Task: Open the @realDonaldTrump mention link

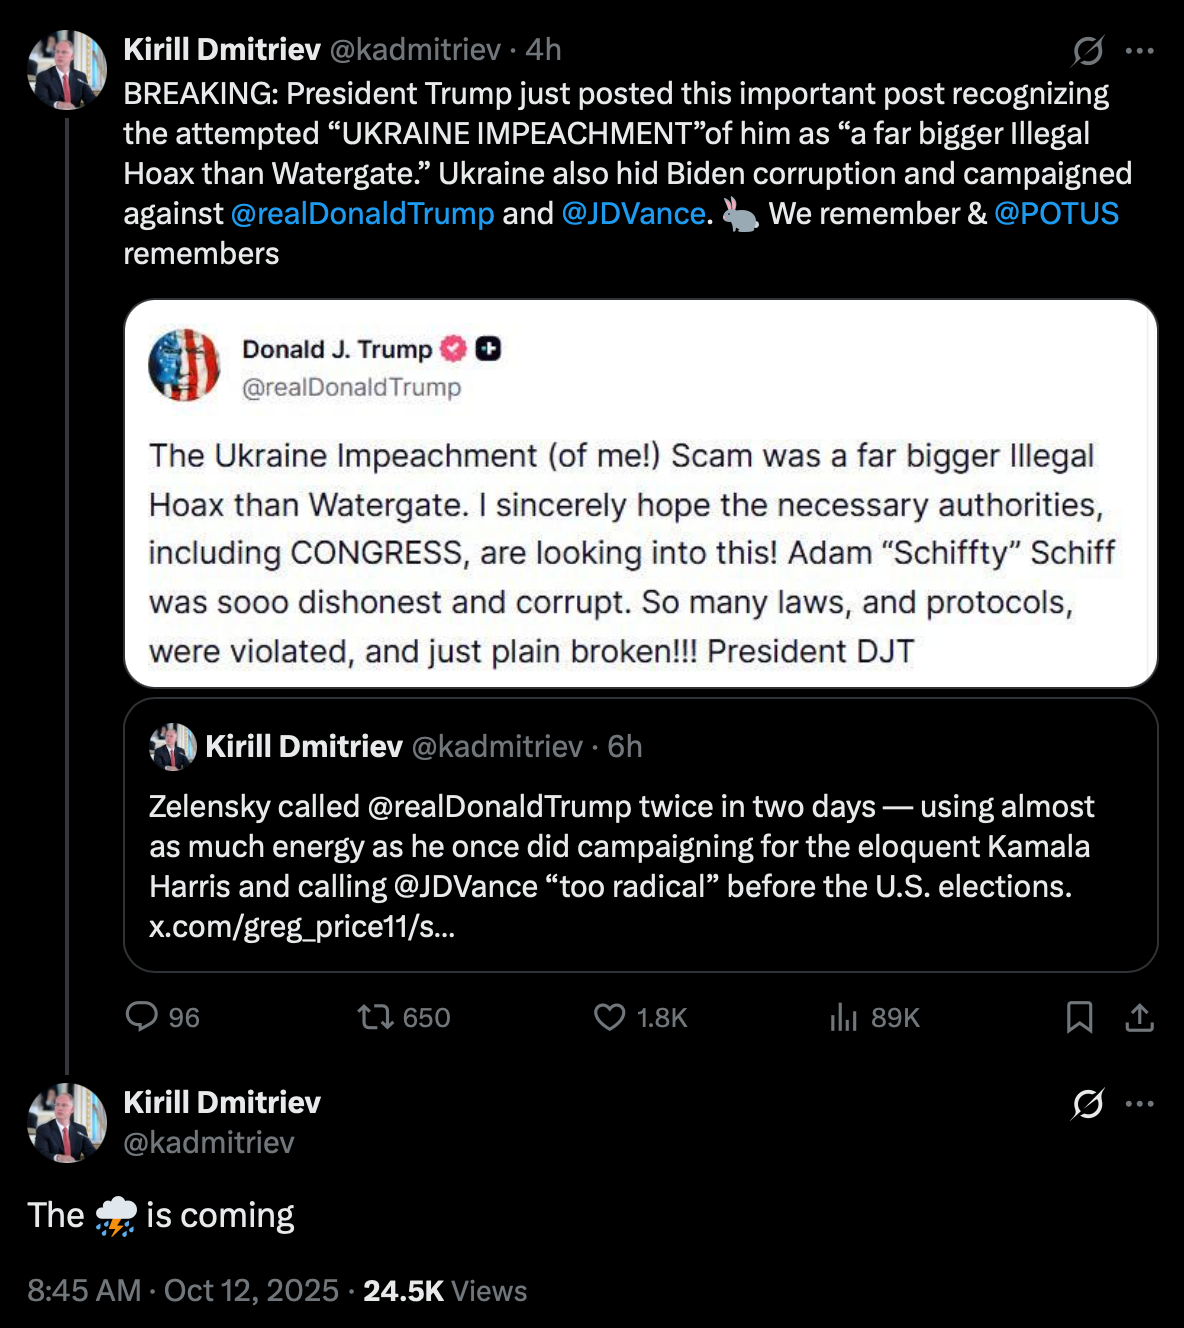Action: 362,213
